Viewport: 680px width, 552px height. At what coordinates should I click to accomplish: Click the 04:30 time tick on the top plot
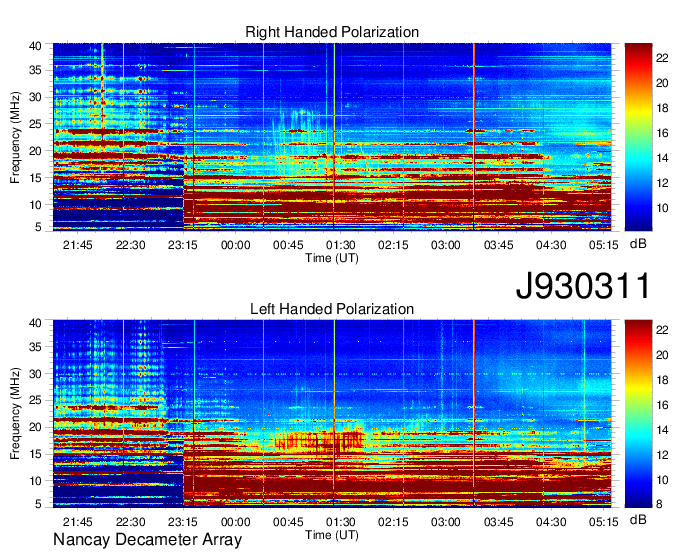(x=551, y=245)
